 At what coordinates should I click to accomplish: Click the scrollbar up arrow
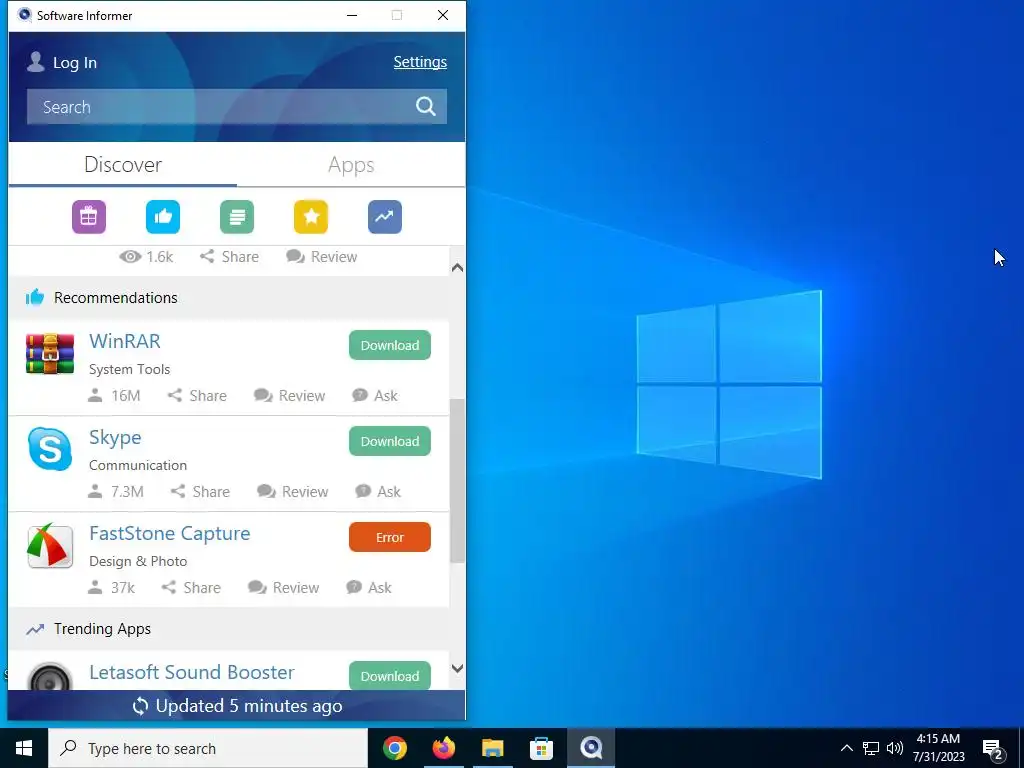(x=457, y=267)
